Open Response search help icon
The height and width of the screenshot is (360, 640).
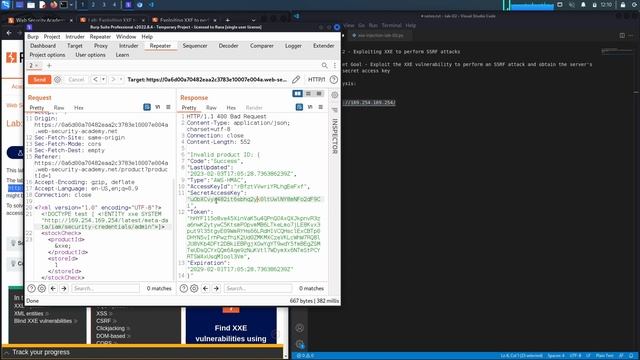184,288
